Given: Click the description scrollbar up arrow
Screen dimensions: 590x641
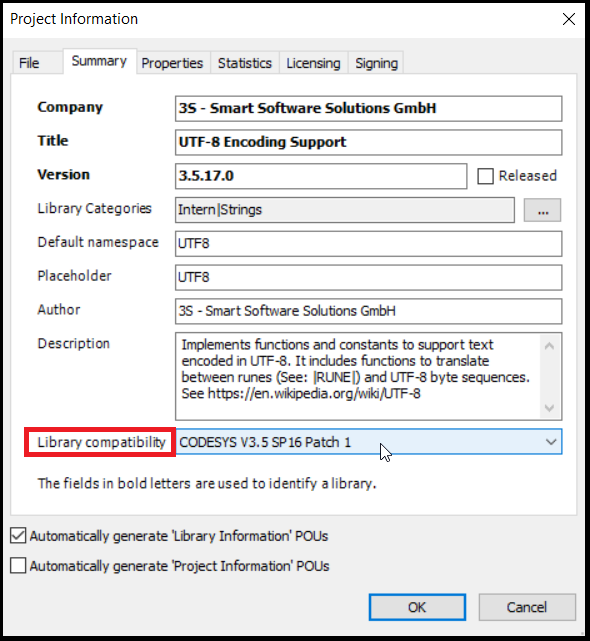Looking at the screenshot, I should tap(550, 346).
